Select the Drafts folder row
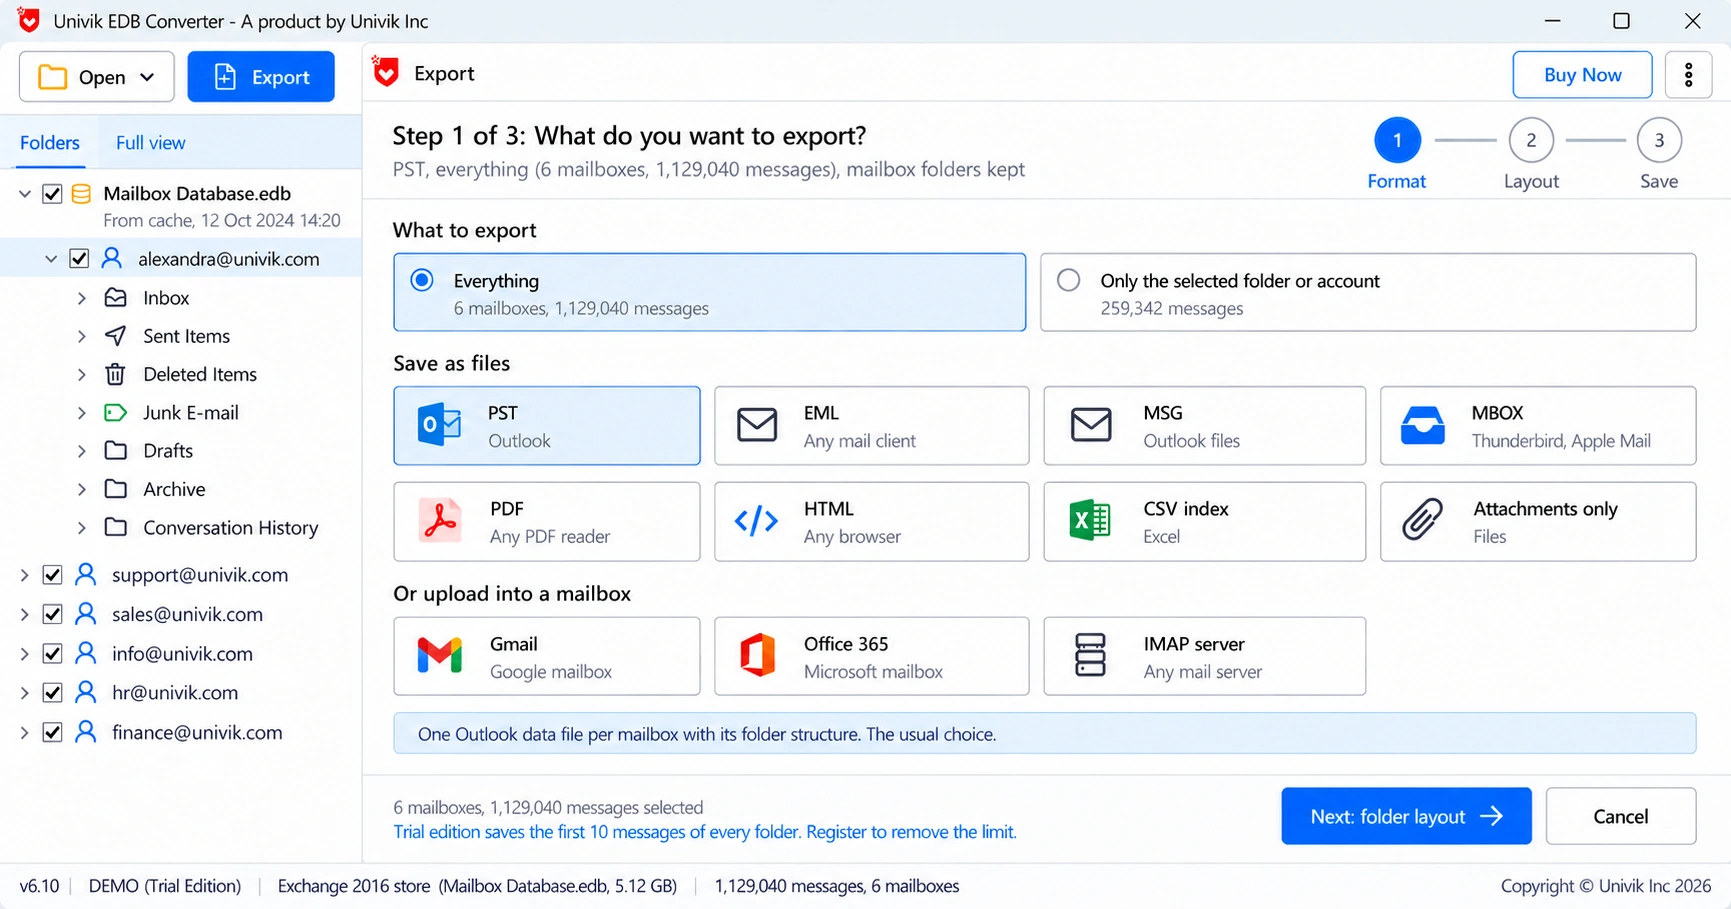 tap(181, 451)
